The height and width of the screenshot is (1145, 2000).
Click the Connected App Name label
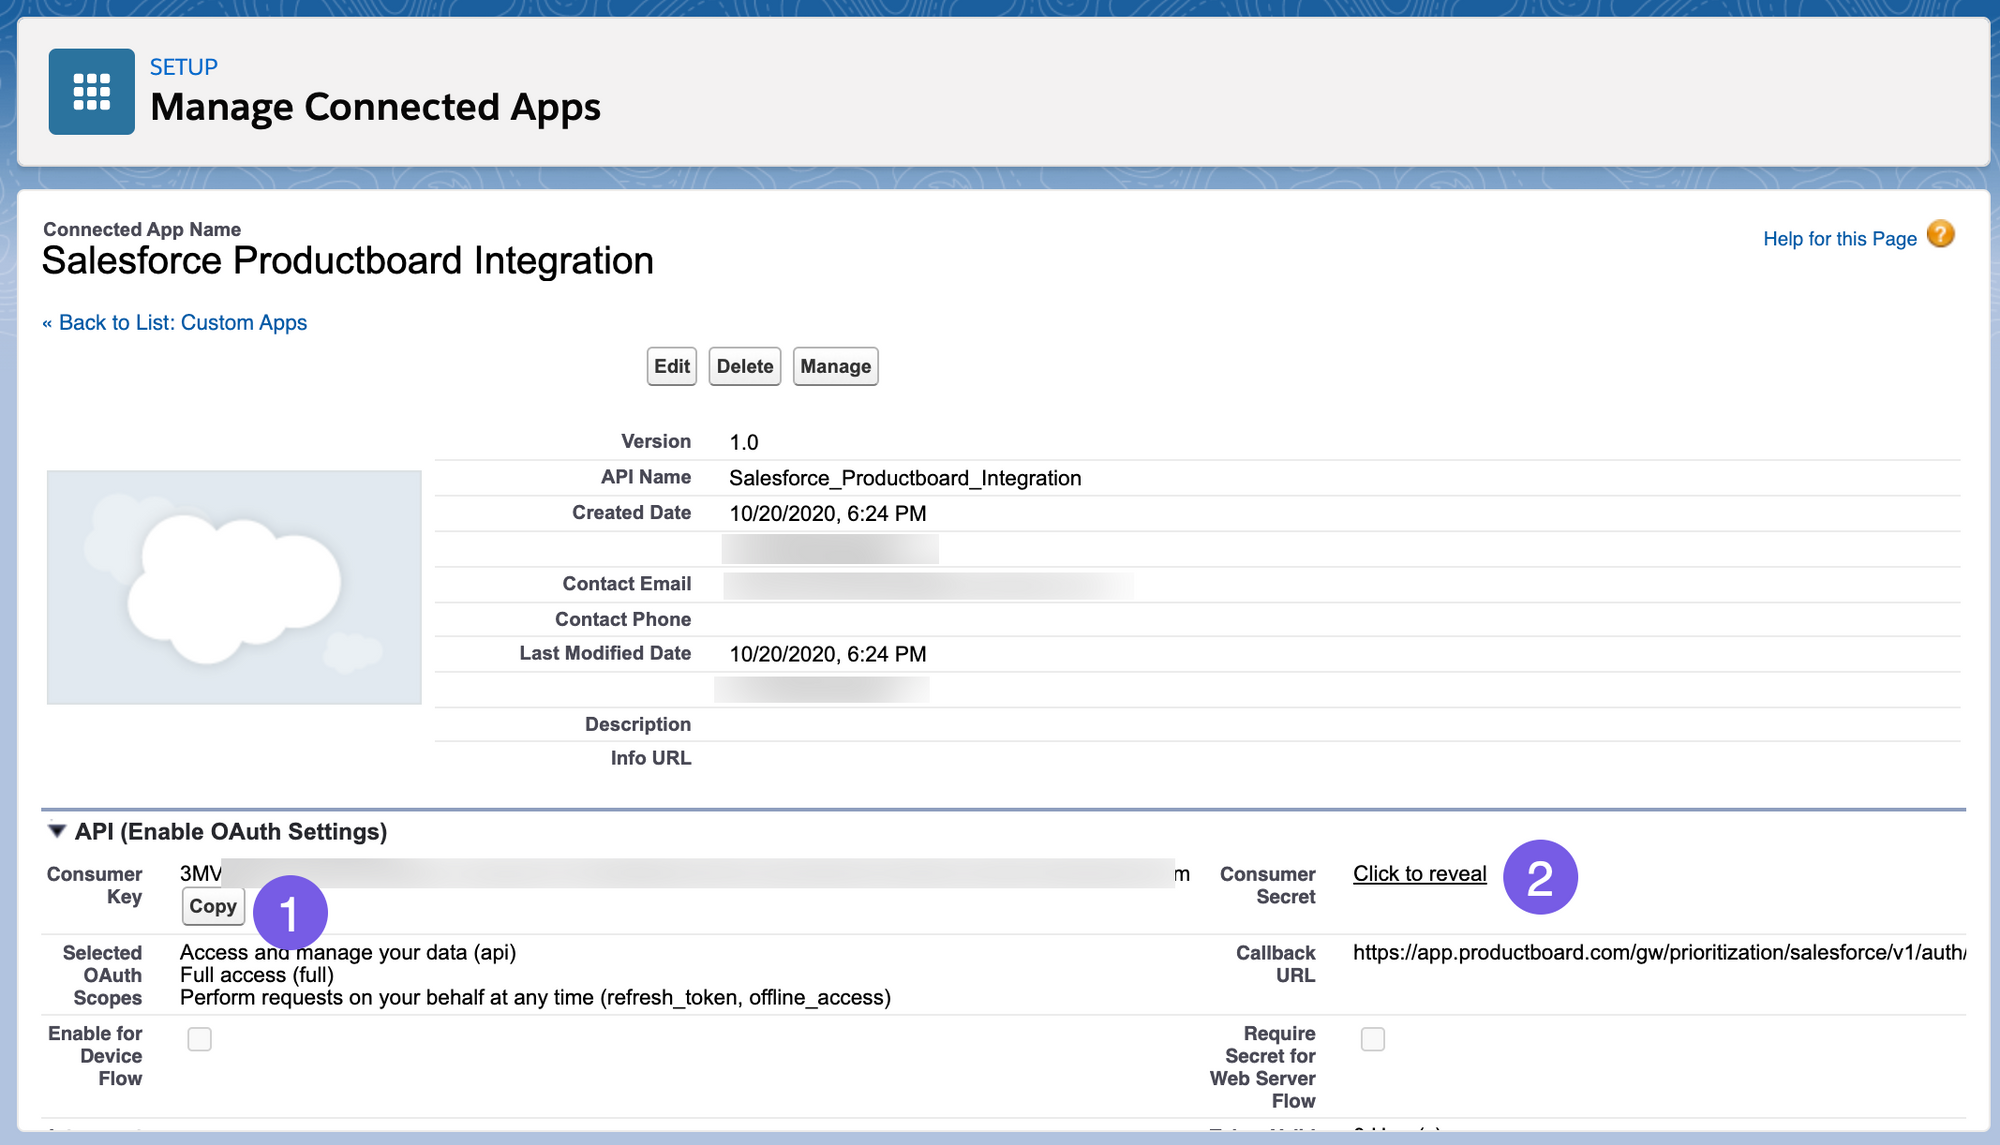pos(142,229)
